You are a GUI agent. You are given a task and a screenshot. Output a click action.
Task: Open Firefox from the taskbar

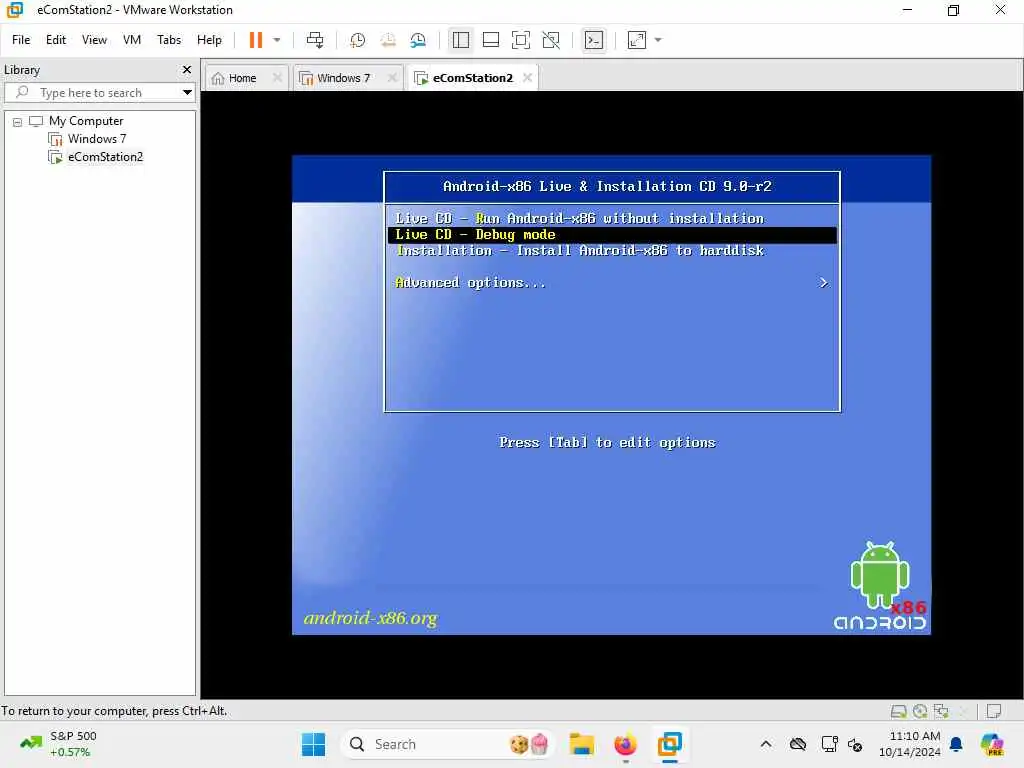click(x=625, y=744)
